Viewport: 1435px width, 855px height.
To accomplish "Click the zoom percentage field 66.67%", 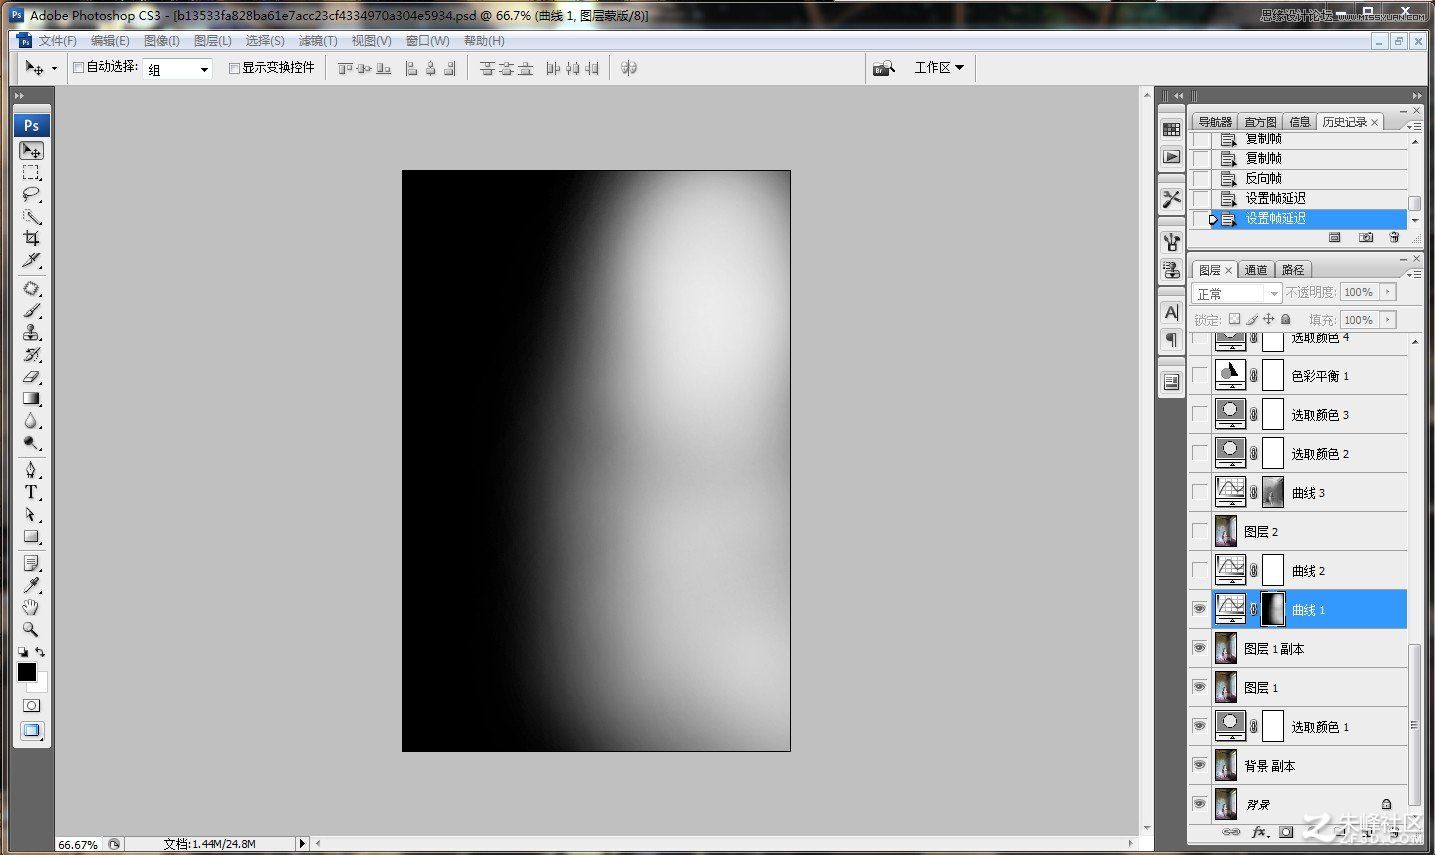I will 78,844.
